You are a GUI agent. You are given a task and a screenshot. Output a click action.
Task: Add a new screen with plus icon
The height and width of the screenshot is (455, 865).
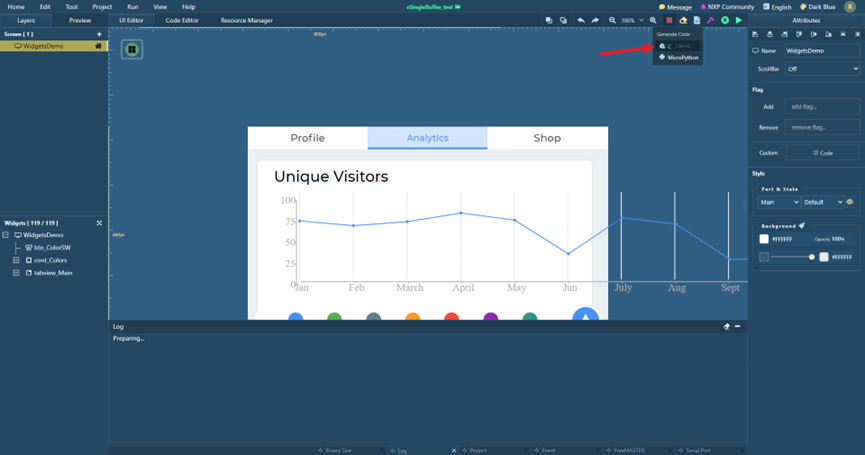tap(99, 34)
